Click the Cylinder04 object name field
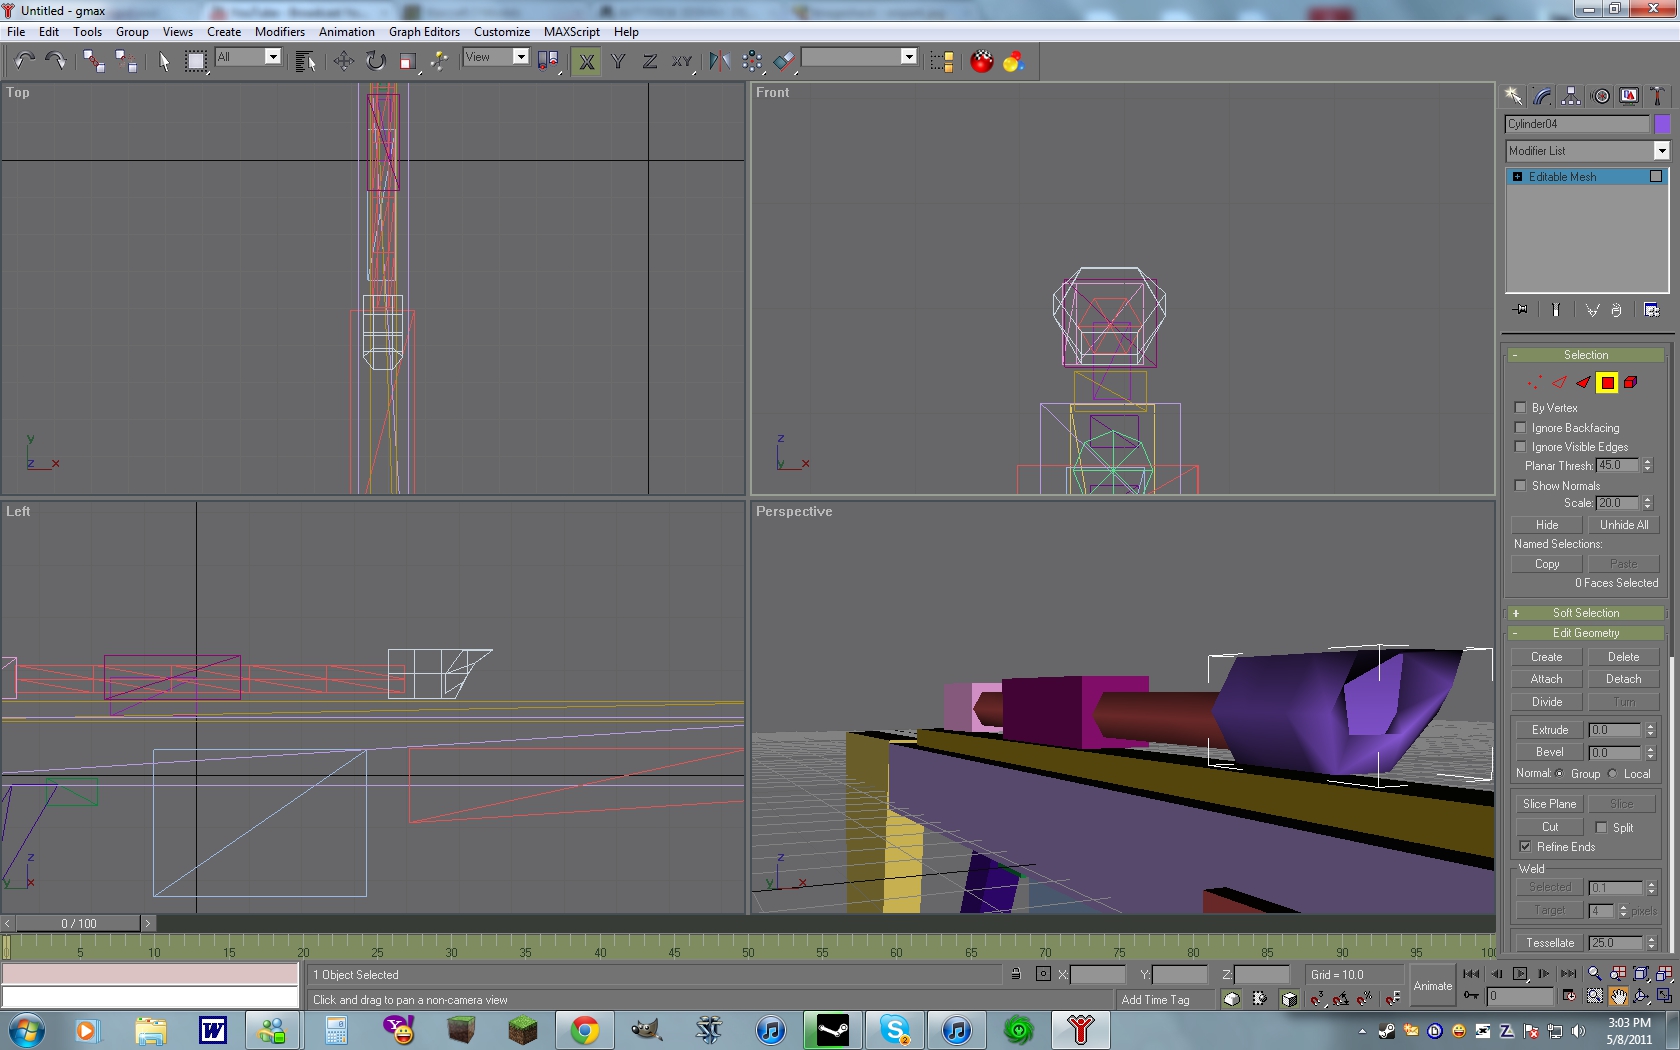Viewport: 1680px width, 1050px height. click(1577, 124)
